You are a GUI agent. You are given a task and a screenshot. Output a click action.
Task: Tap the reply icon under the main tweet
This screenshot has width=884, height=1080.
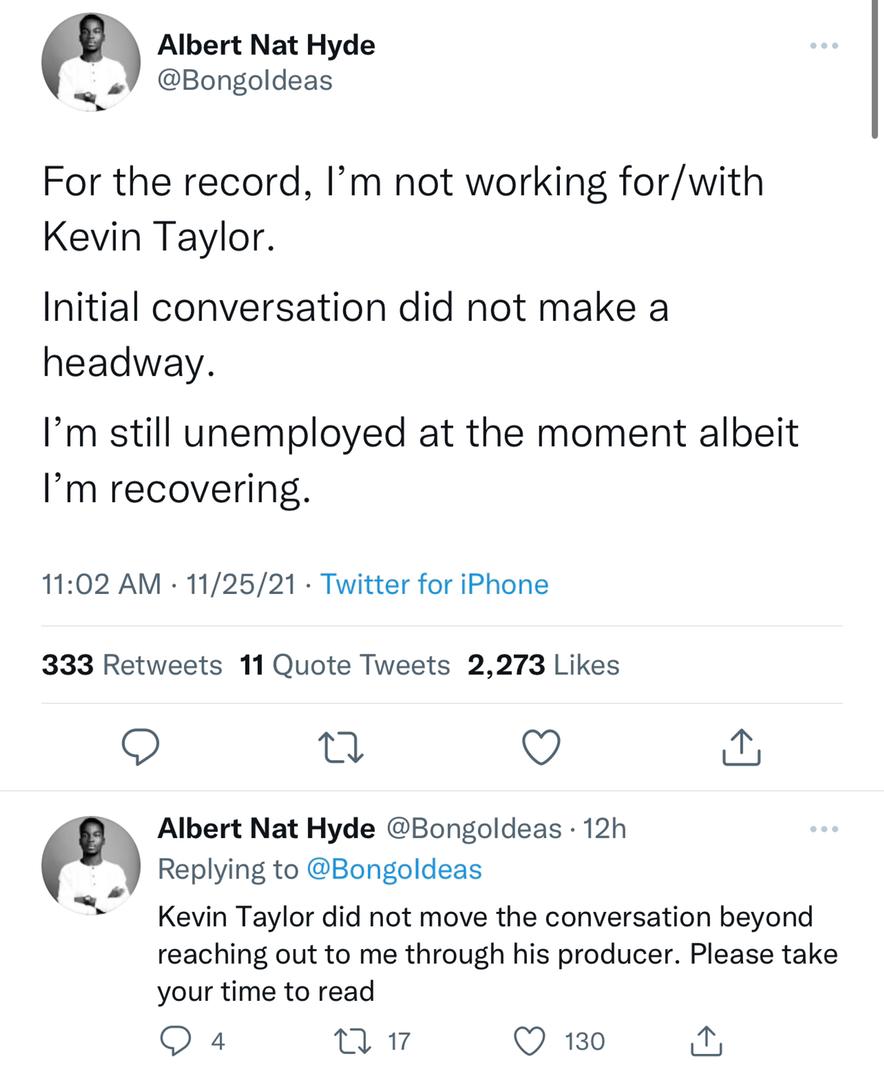pos(141,747)
